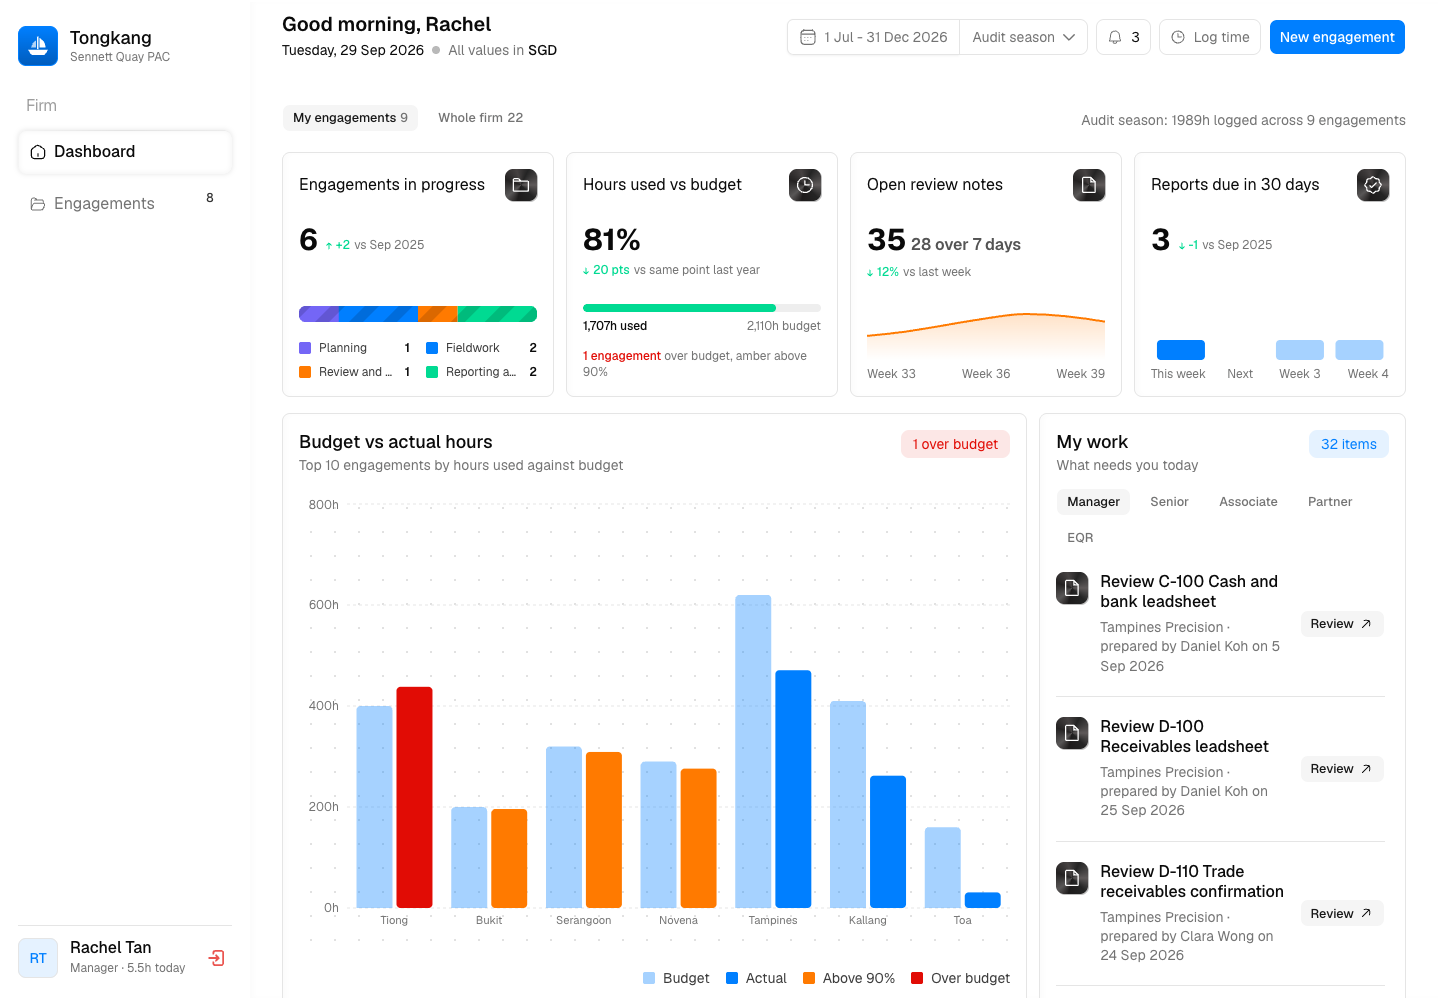
Task: Switch to Whole firm tab
Action: [x=480, y=118]
